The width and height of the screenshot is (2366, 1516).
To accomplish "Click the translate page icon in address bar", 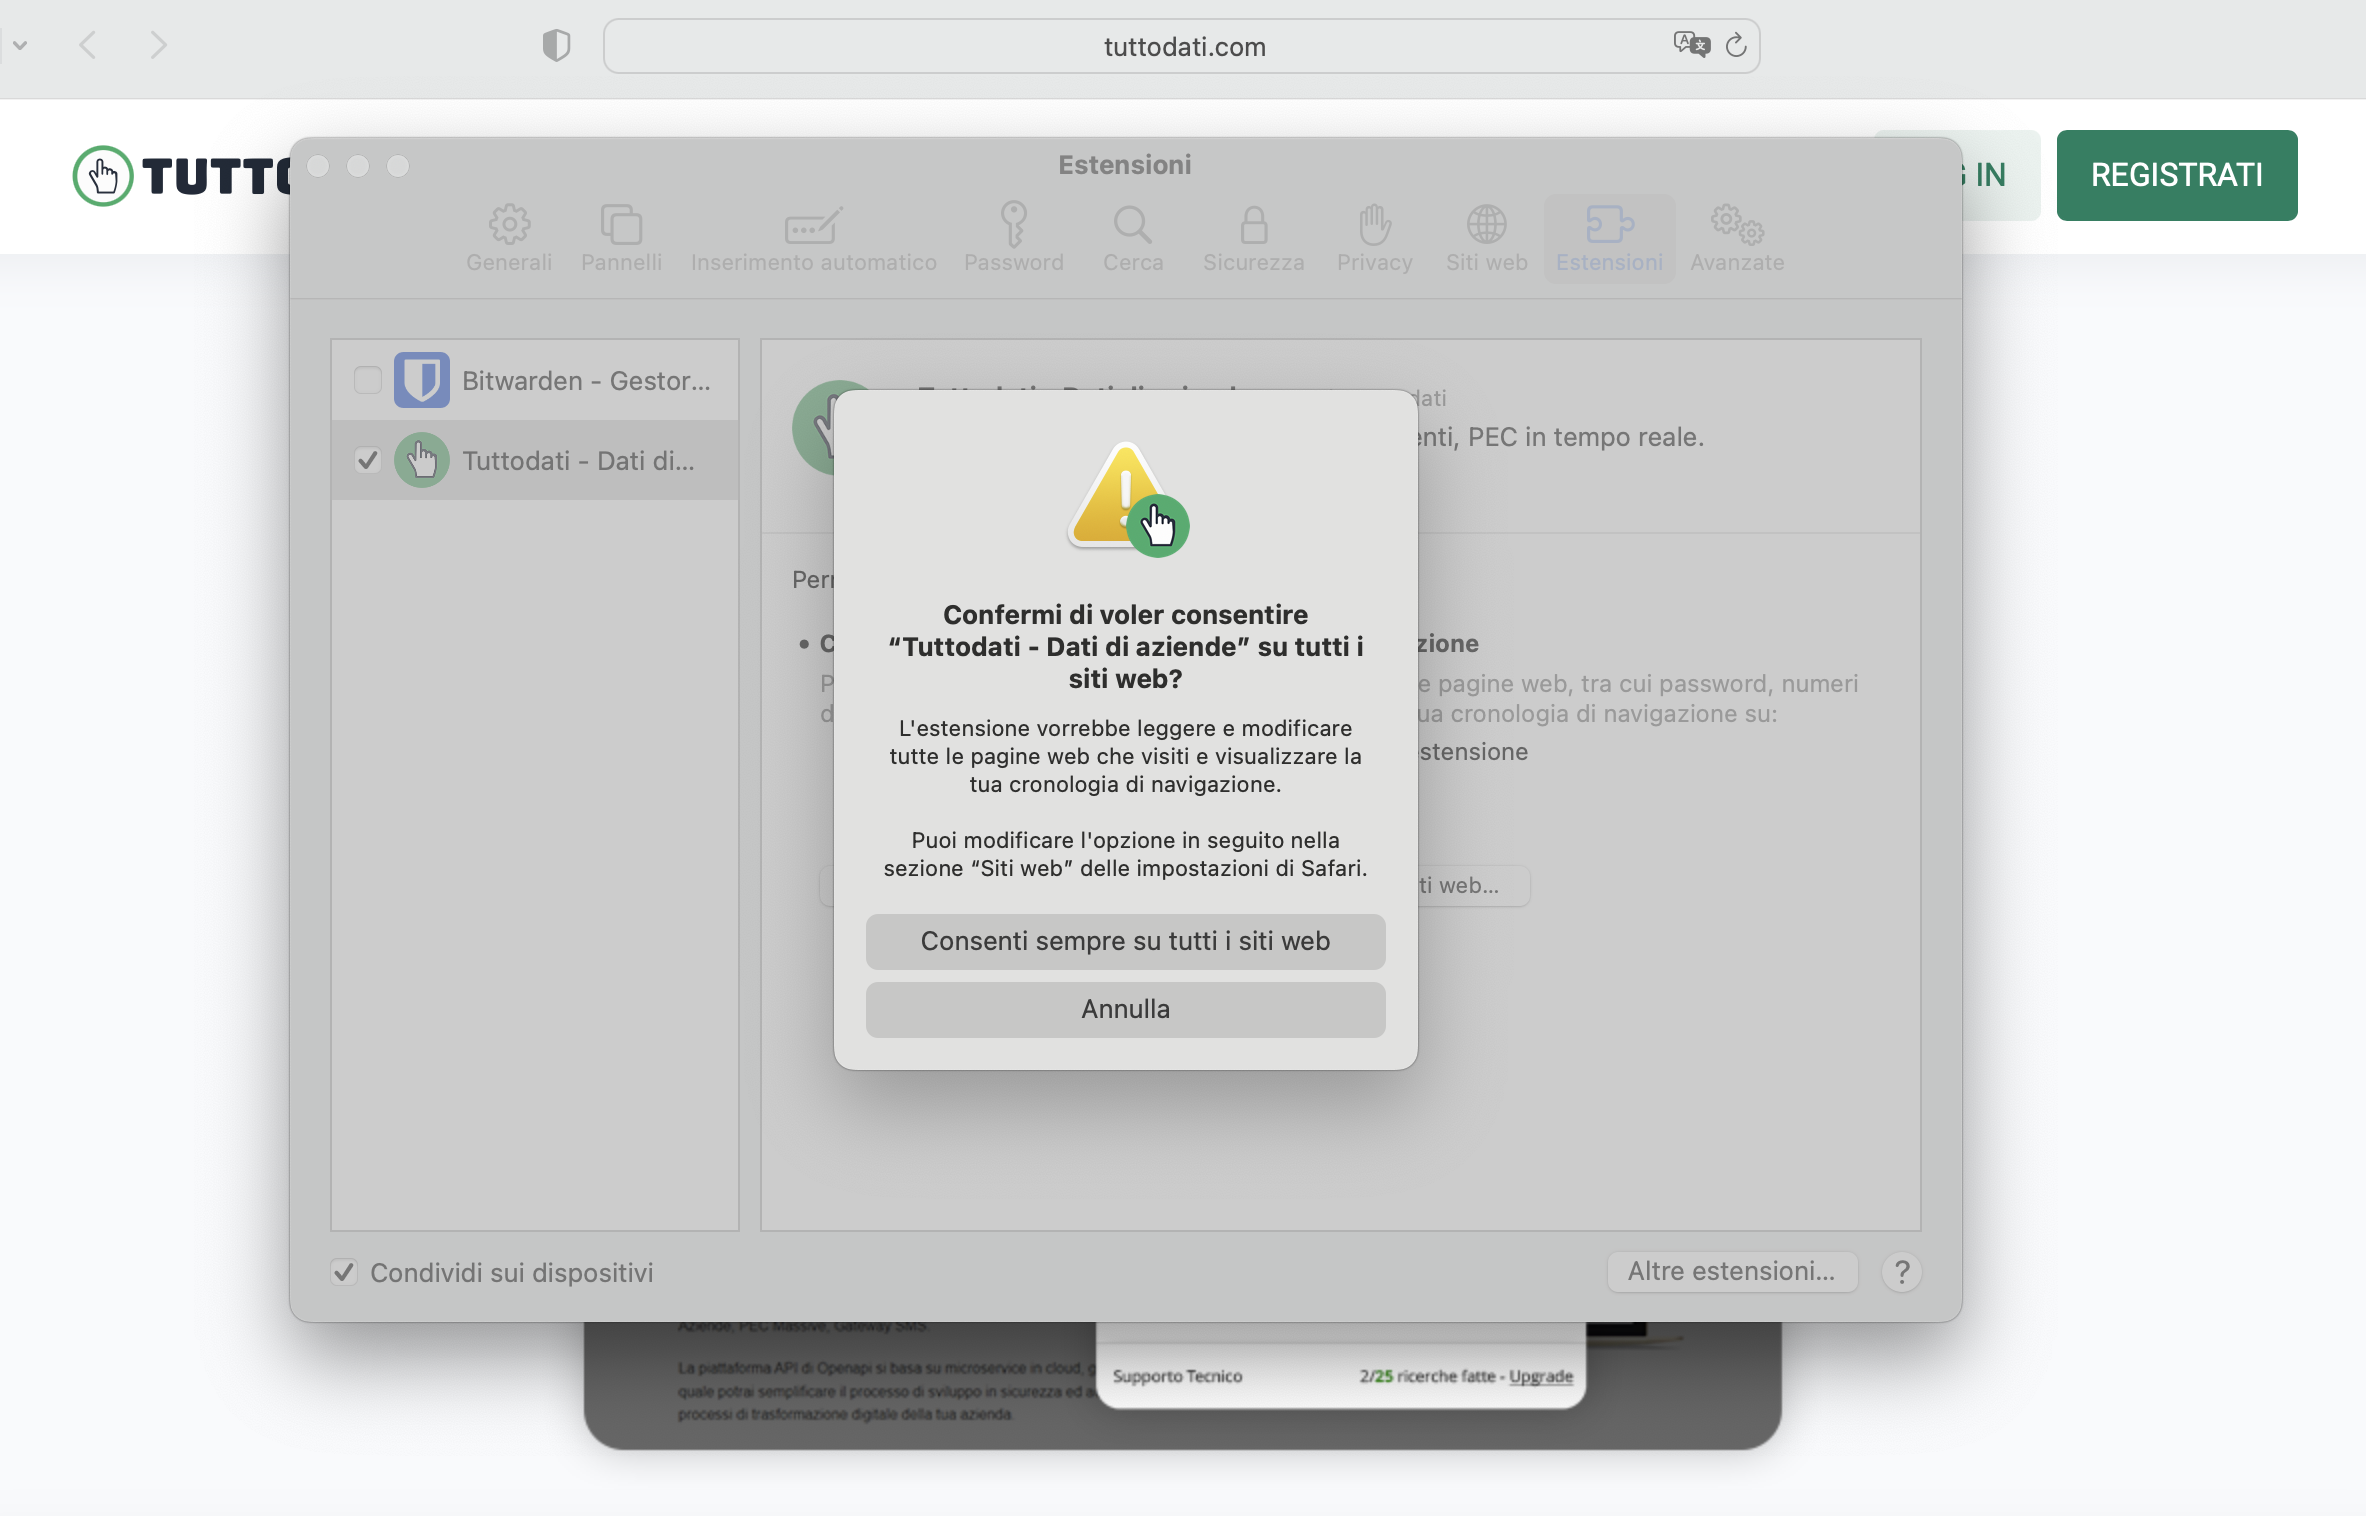I will [1691, 45].
